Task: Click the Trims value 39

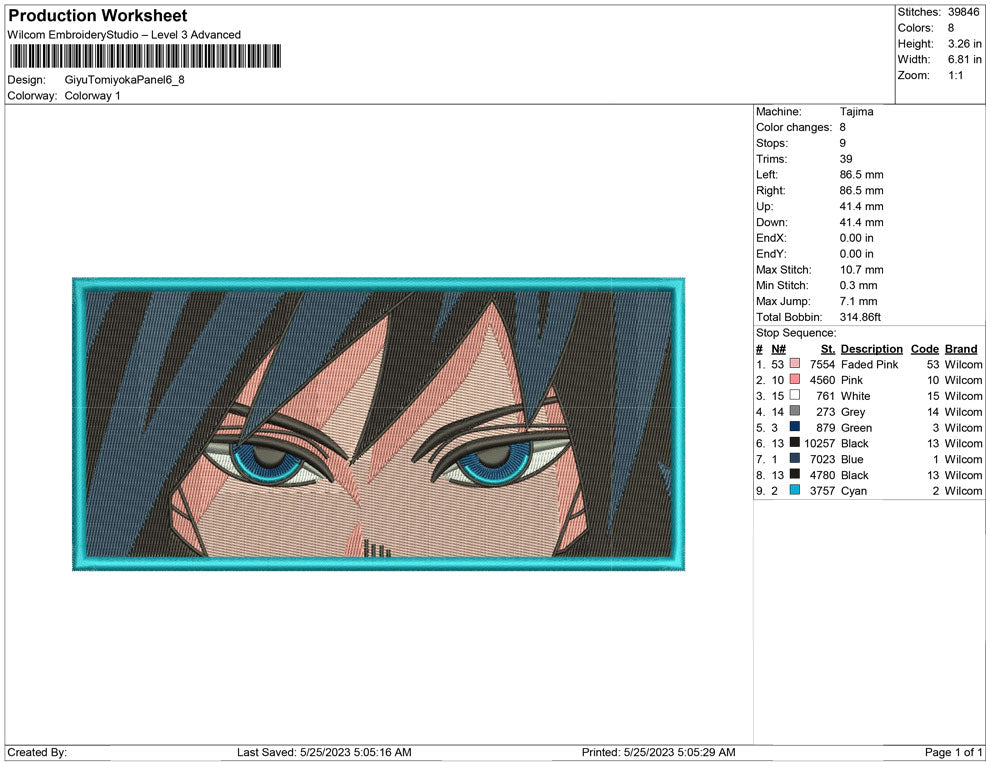Action: [845, 159]
